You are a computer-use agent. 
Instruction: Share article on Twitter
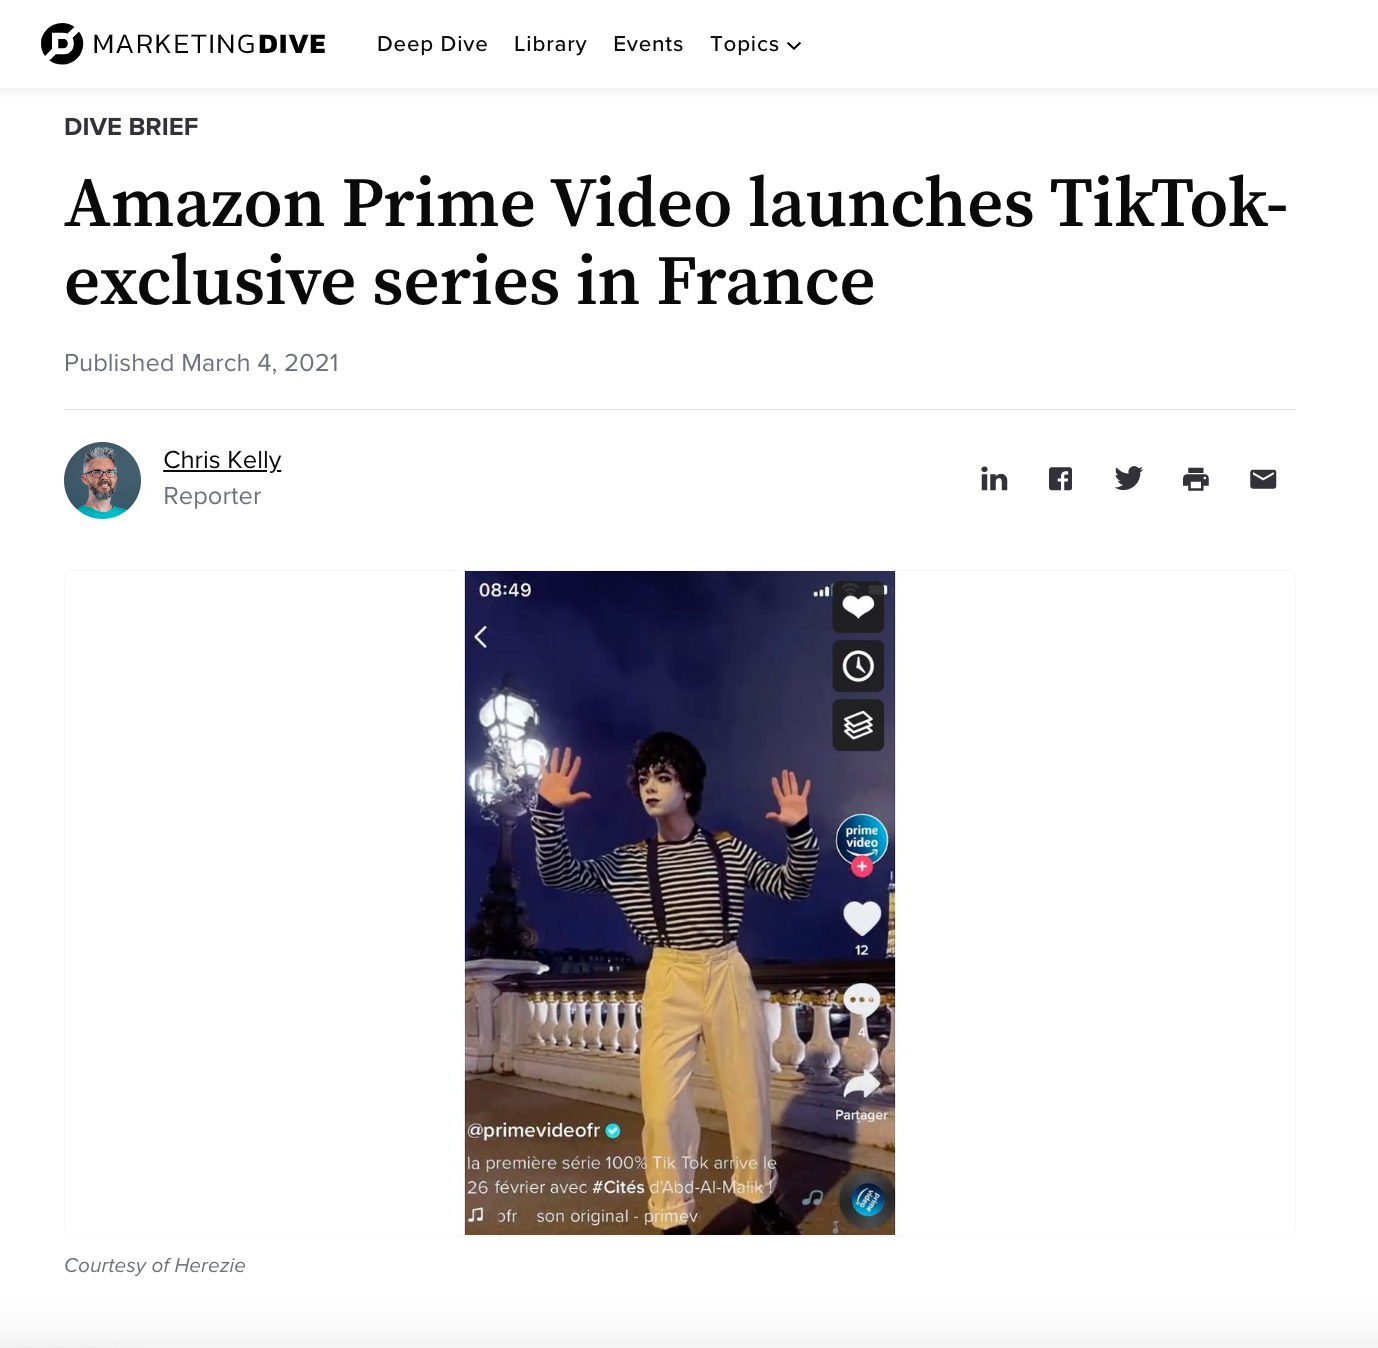click(x=1128, y=479)
